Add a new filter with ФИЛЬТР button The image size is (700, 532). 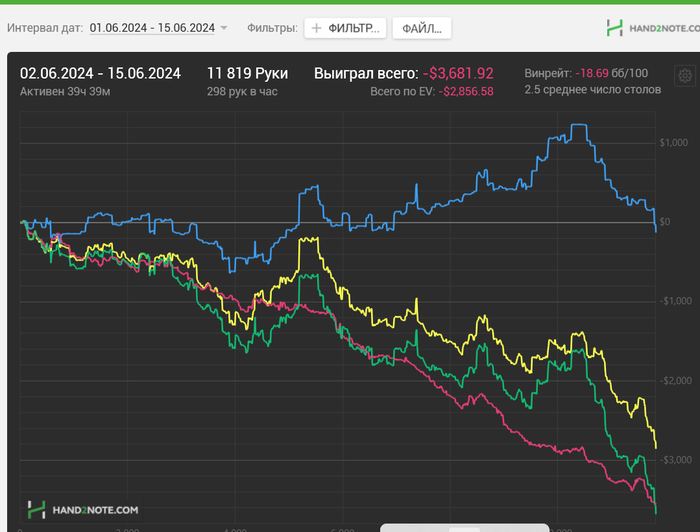(345, 28)
